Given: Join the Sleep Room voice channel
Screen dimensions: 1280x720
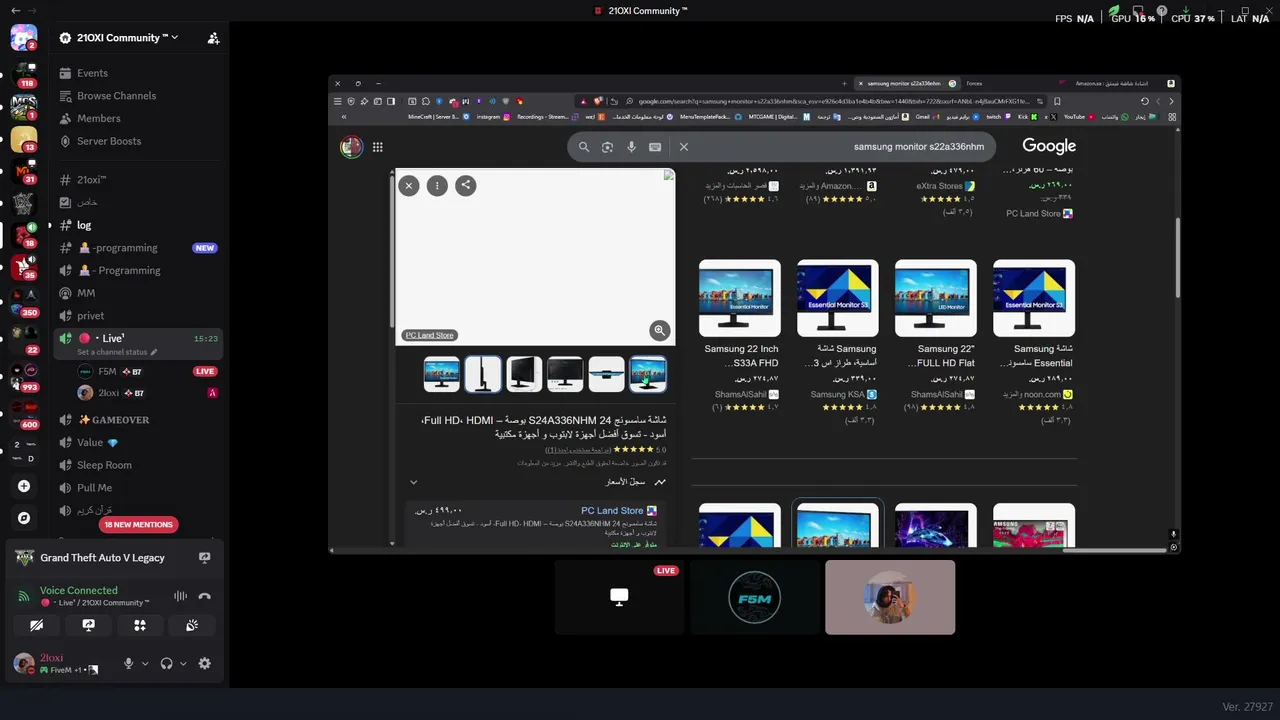Looking at the screenshot, I should (x=139, y=465).
